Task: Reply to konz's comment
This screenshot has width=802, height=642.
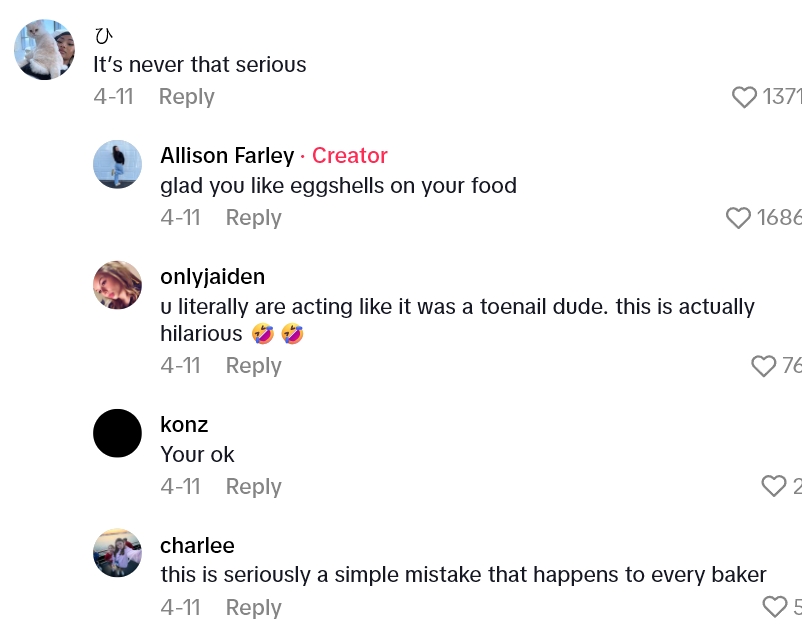Action: [x=253, y=487]
